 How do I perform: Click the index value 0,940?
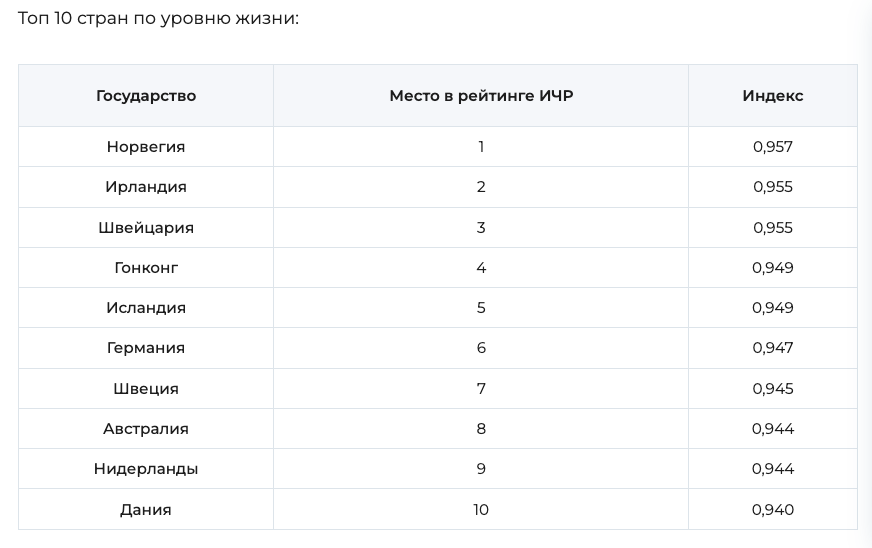[772, 509]
